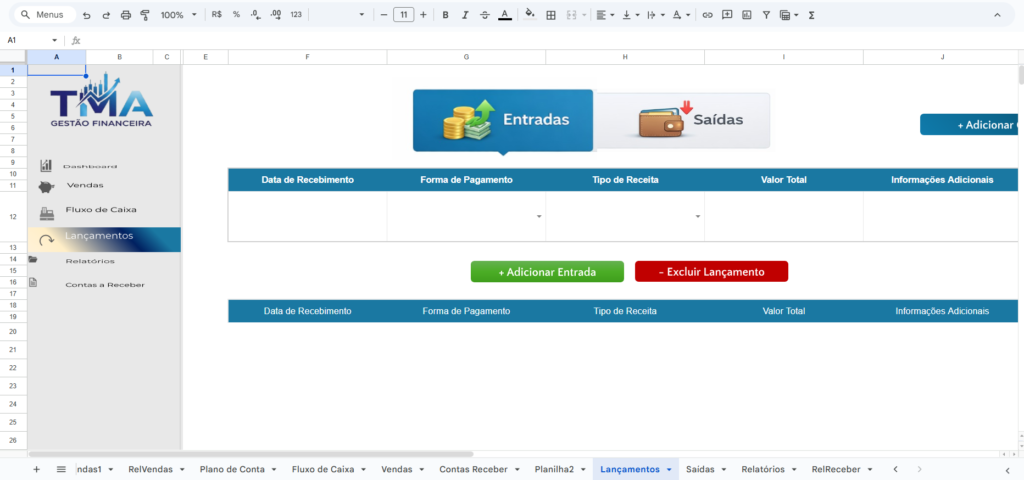Click the Data de Recebimento input cell
1024x480 pixels.
pos(307,216)
